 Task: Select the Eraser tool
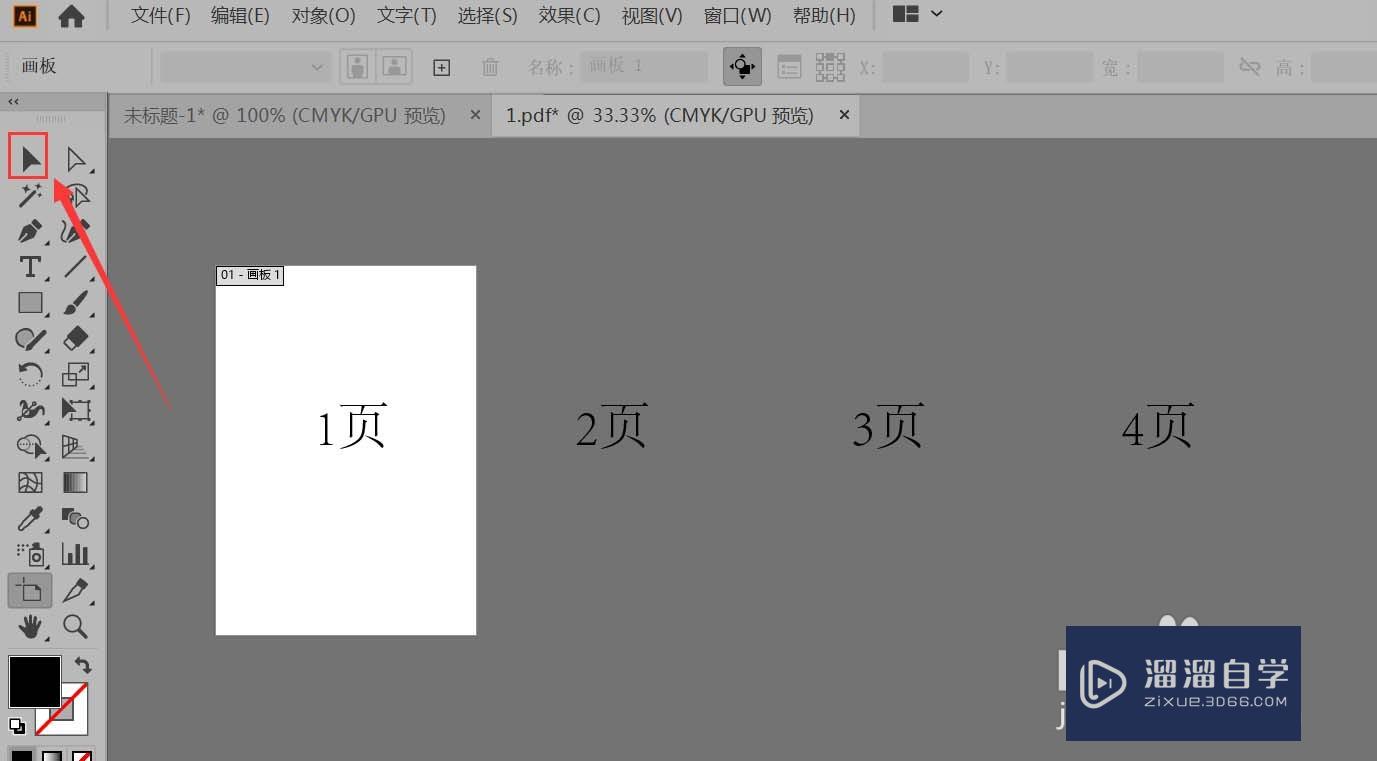click(76, 339)
